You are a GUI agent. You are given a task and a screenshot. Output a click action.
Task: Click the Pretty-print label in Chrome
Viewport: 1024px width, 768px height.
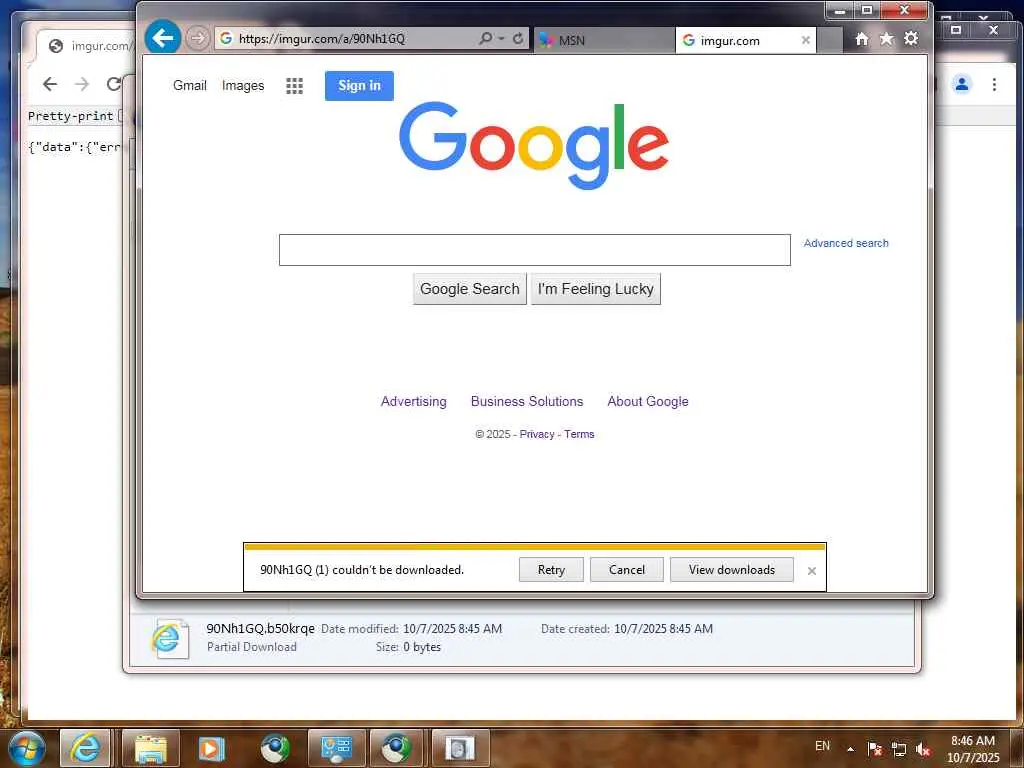point(71,116)
